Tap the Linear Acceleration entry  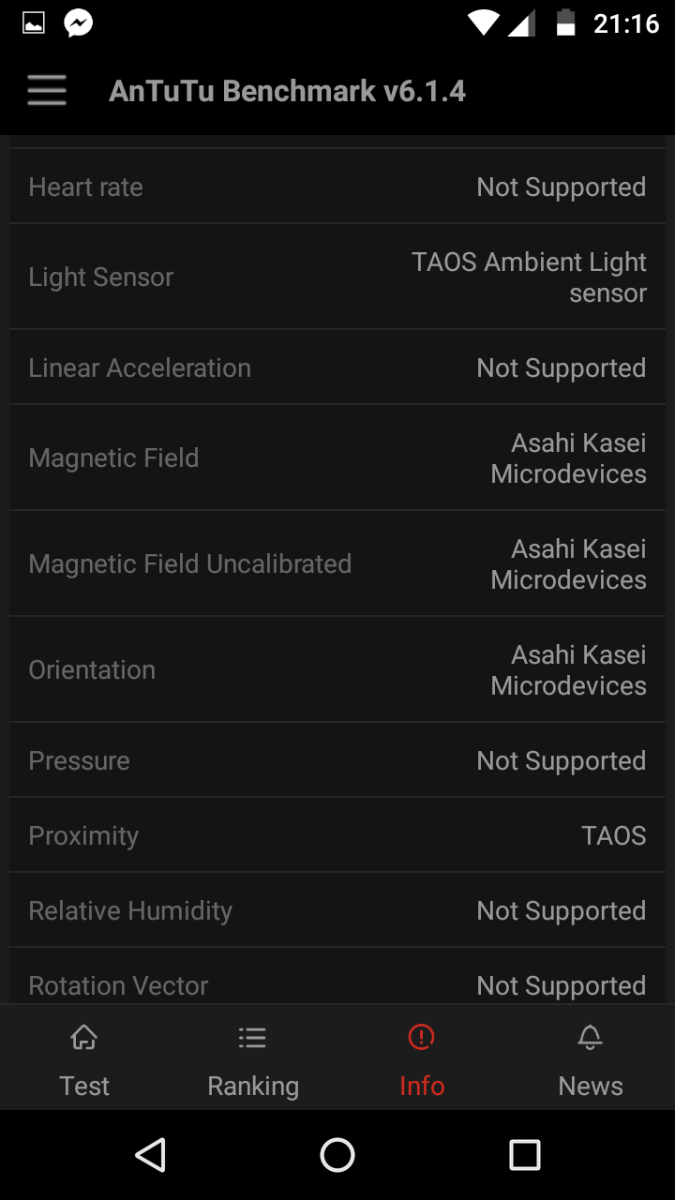coord(337,368)
